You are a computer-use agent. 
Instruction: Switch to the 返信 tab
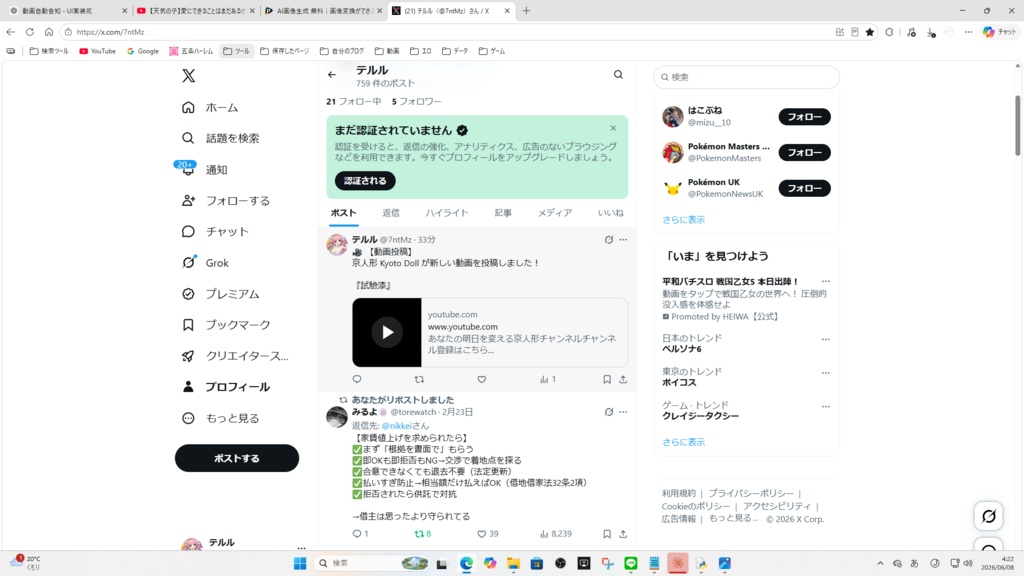tap(391, 213)
